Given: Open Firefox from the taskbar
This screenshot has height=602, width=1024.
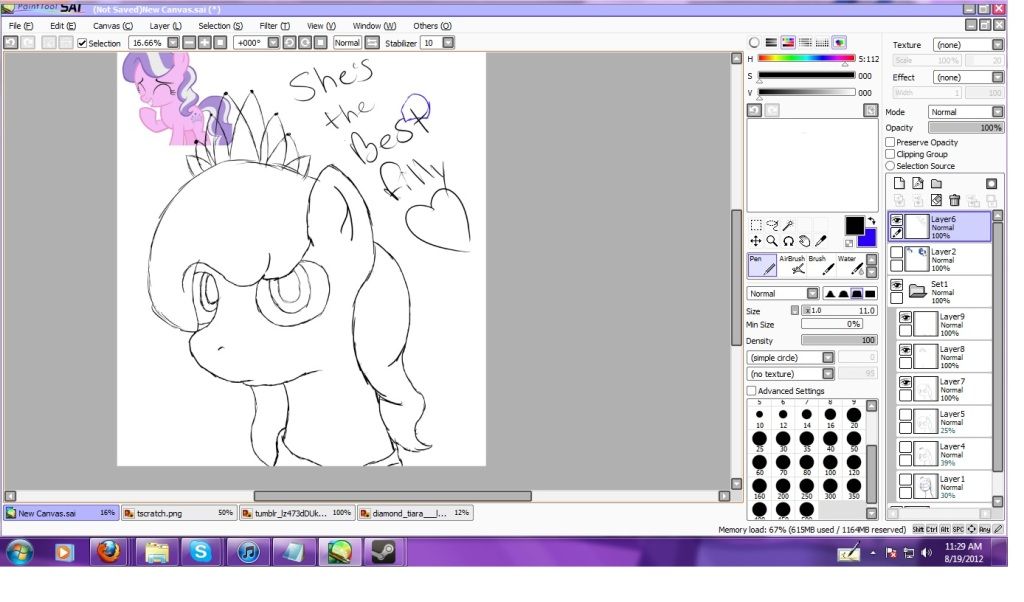Looking at the screenshot, I should (109, 552).
